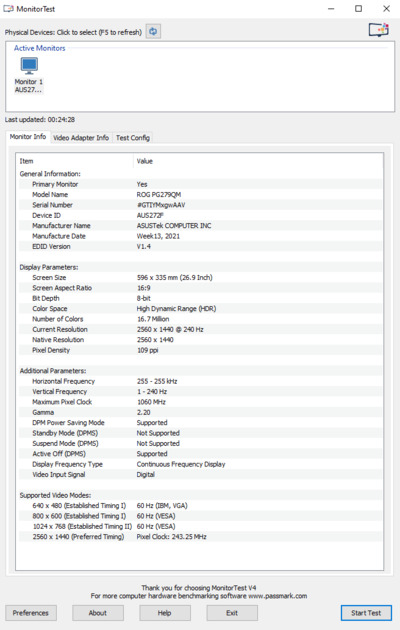This screenshot has height=630, width=400.
Task: Click the Supported Video Modes heading
Action: pos(55,495)
